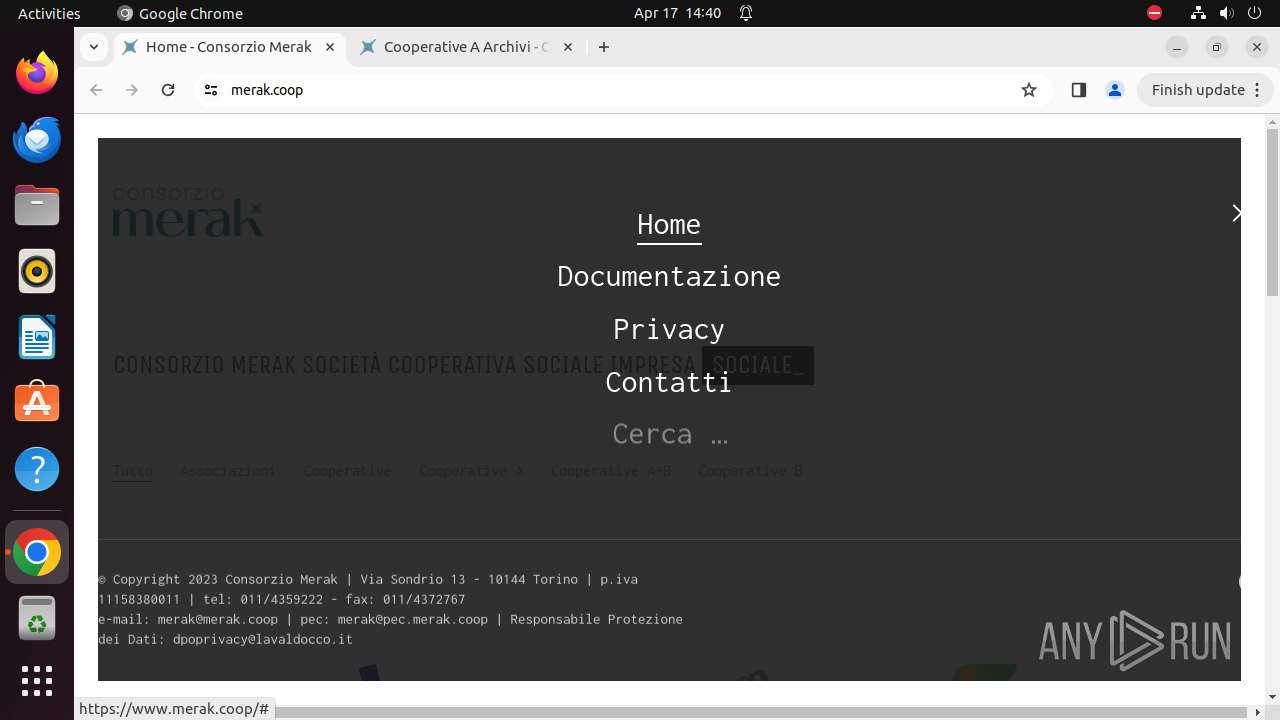Screen dimensions: 1280x720
Task: Select Home in overlay menu
Action: click(x=669, y=224)
